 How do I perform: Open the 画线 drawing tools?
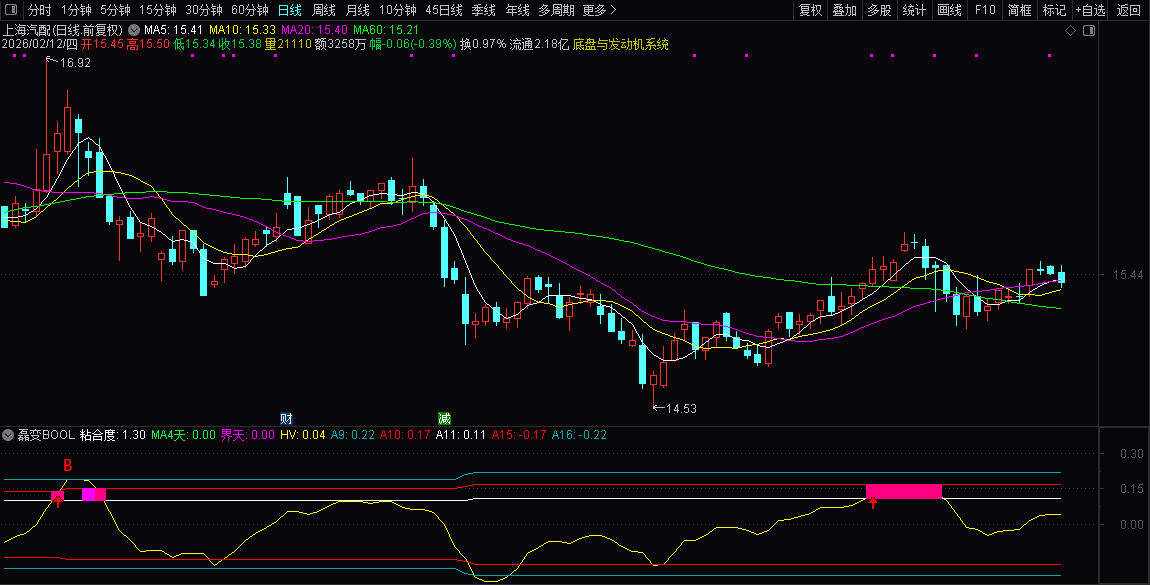[x=949, y=10]
